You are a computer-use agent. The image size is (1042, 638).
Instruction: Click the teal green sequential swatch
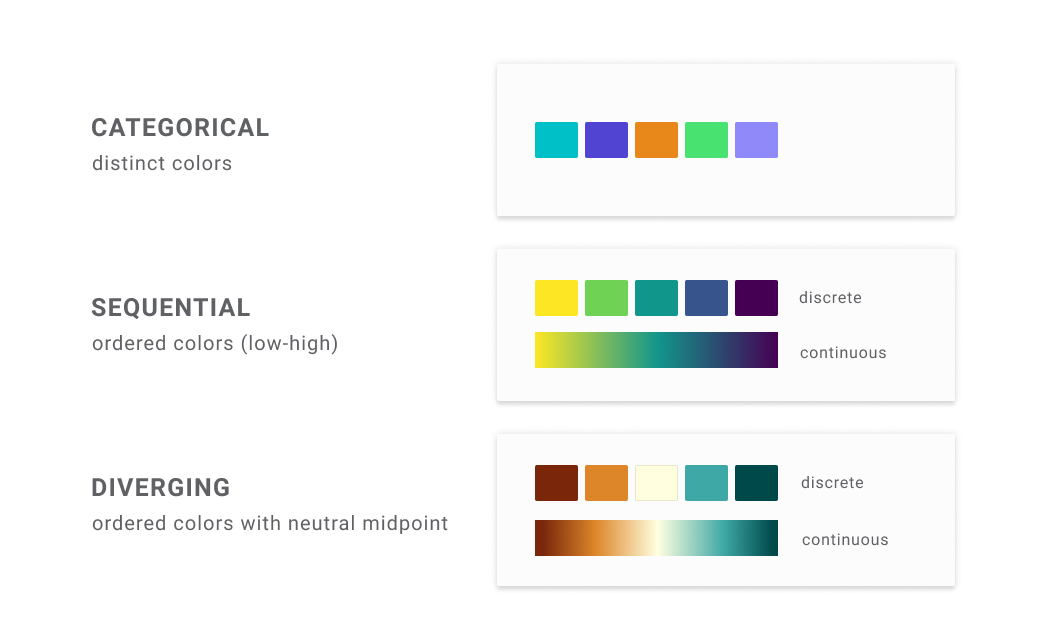[x=656, y=298]
